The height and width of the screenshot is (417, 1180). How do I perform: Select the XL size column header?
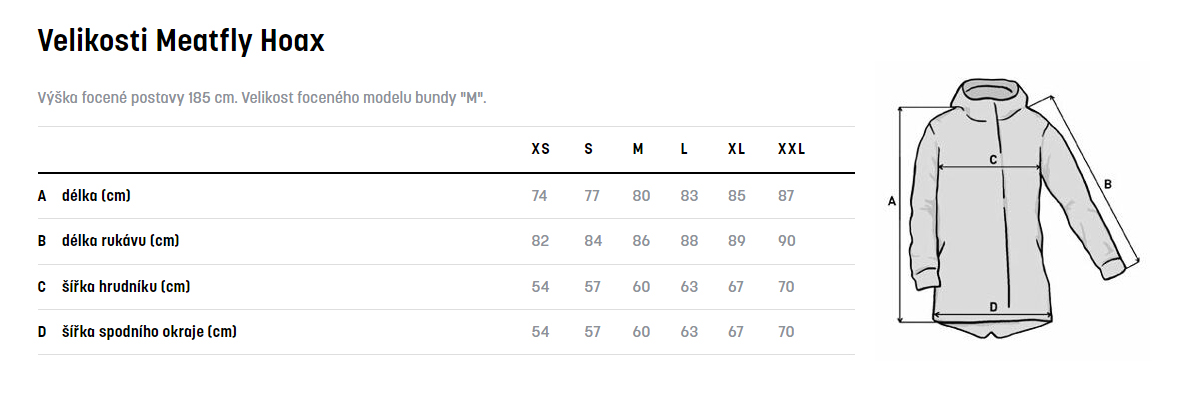[x=736, y=149]
